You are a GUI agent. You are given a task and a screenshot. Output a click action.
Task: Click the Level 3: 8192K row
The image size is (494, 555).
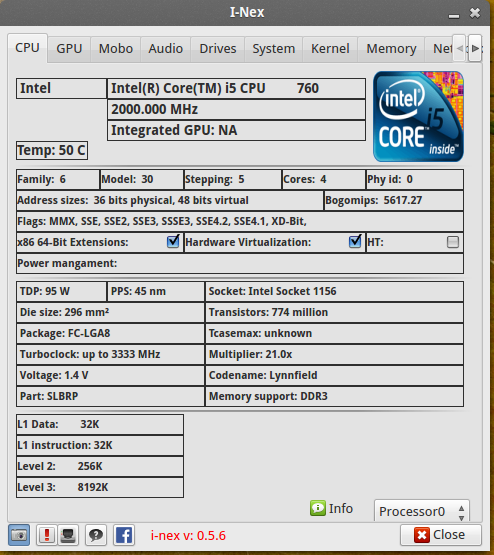tap(100, 487)
